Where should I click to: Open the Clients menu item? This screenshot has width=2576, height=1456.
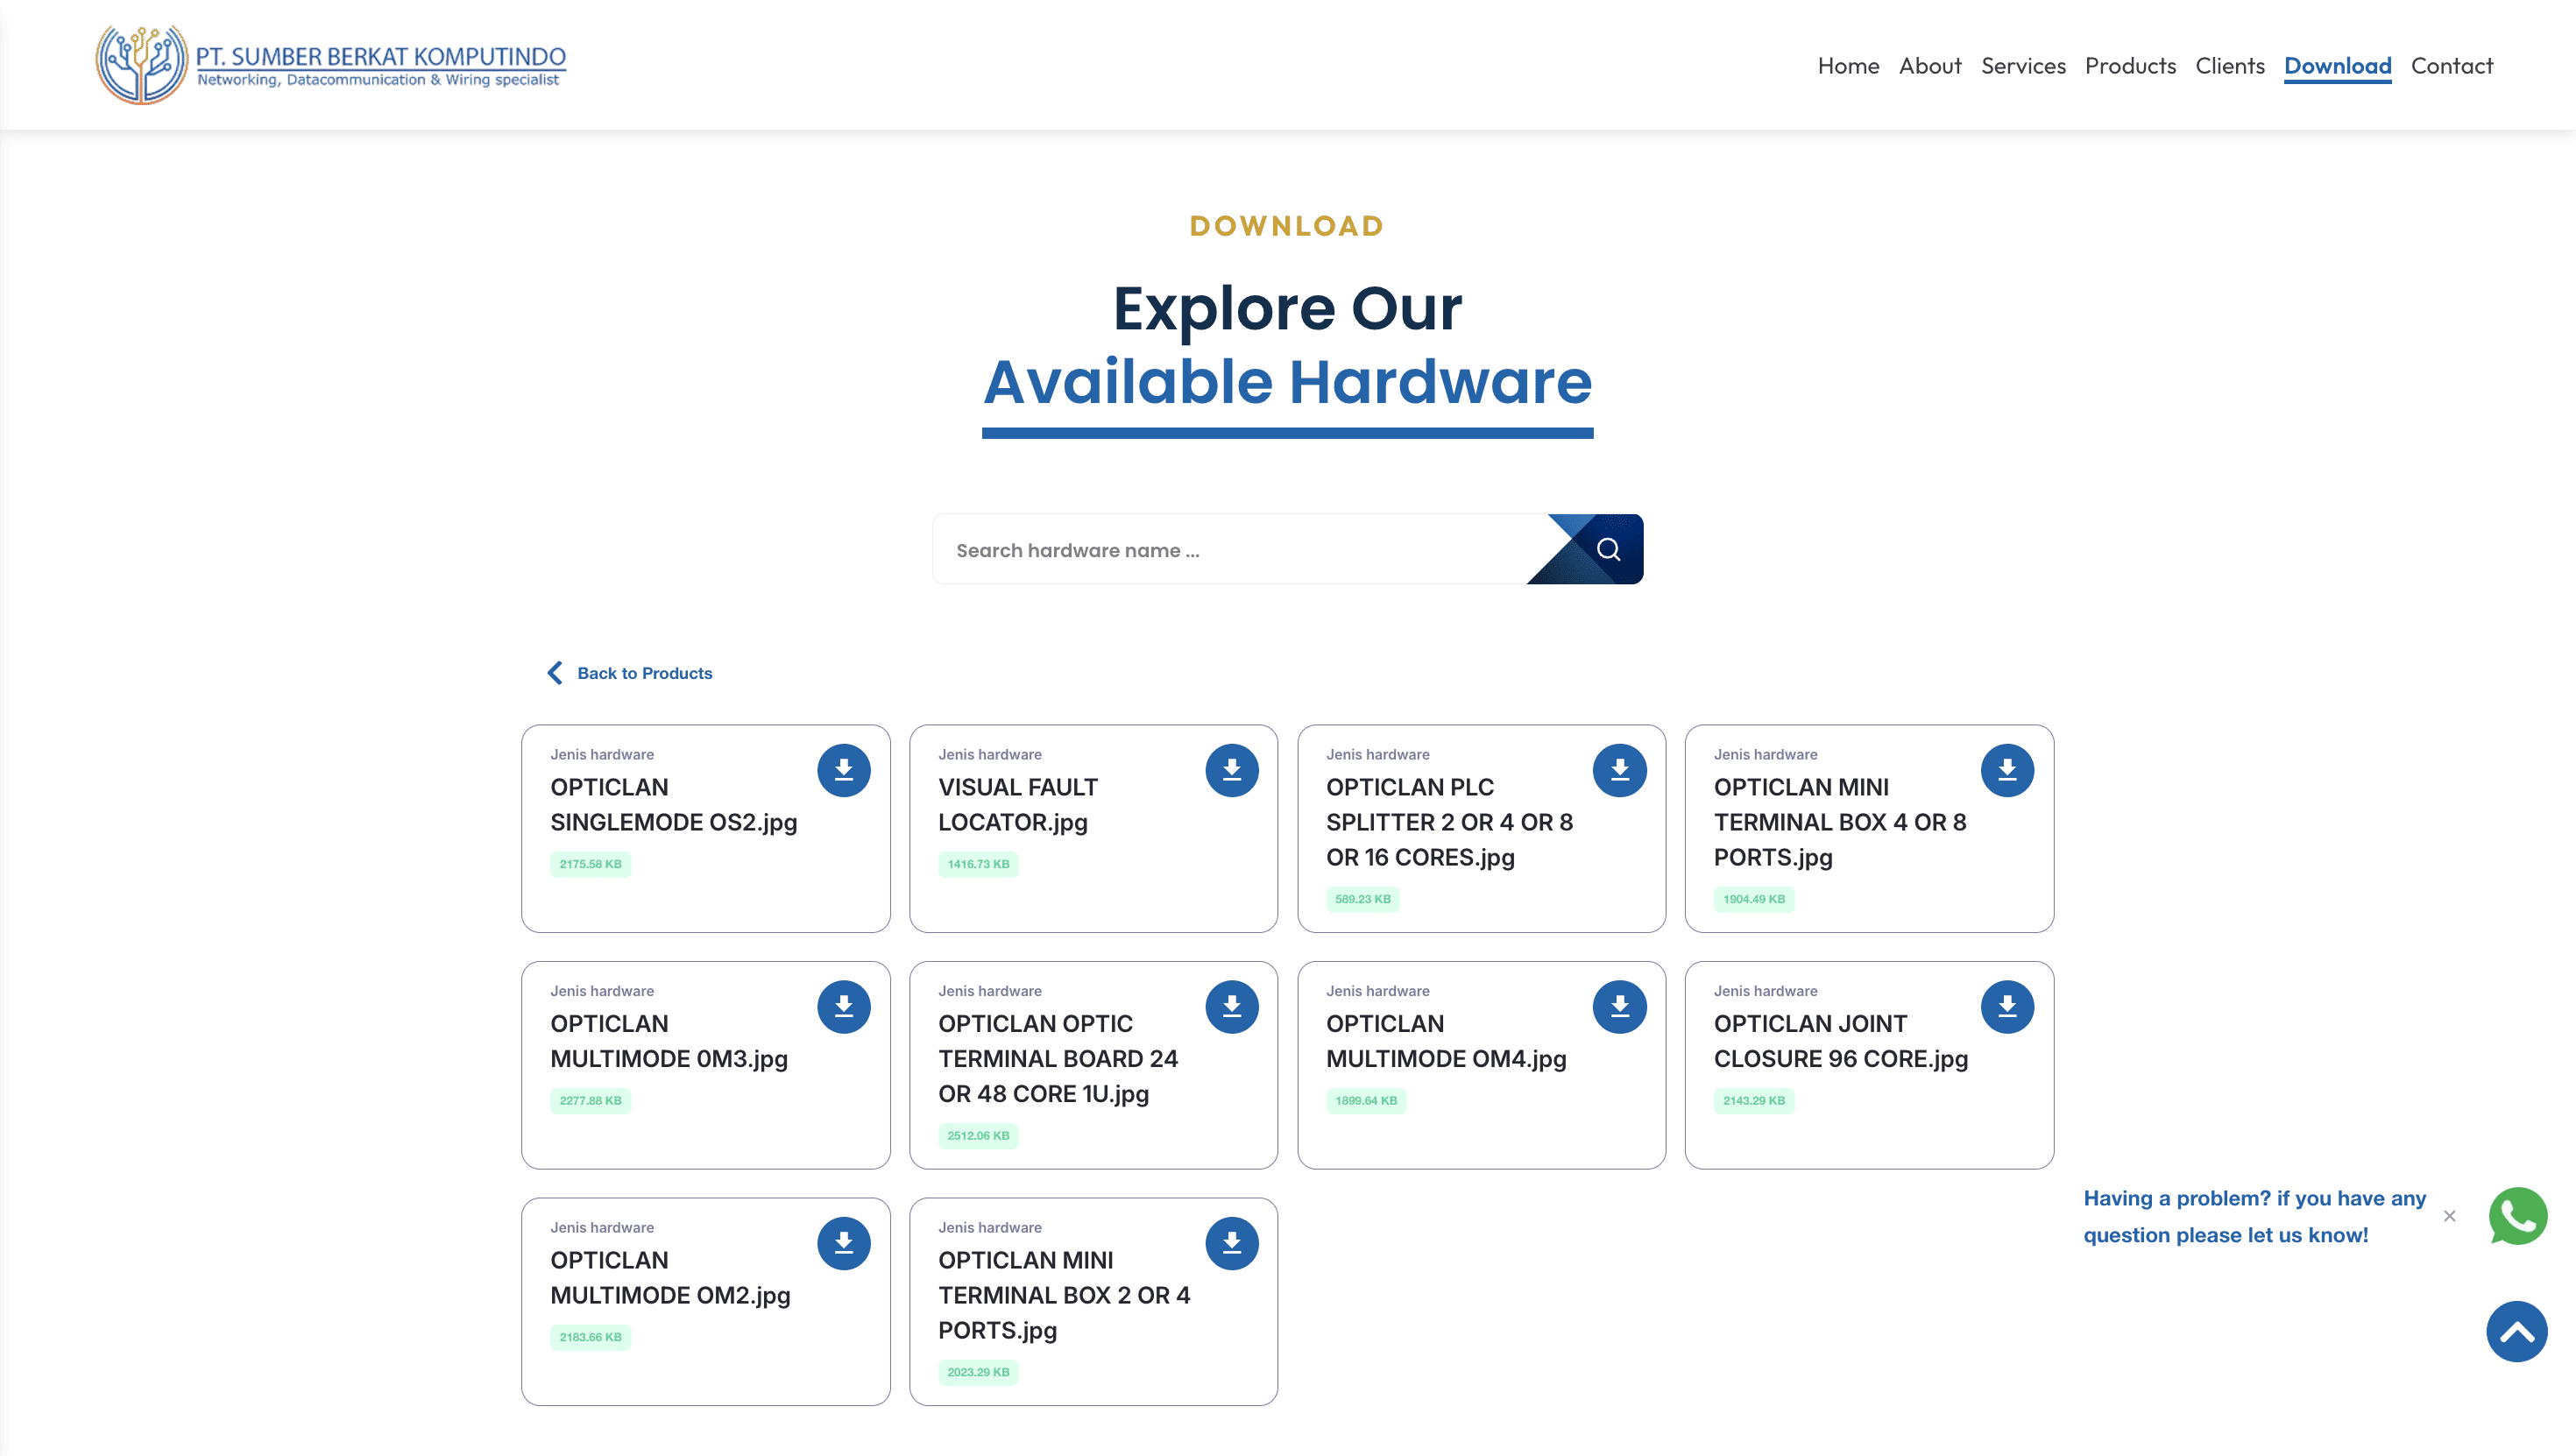click(2229, 66)
